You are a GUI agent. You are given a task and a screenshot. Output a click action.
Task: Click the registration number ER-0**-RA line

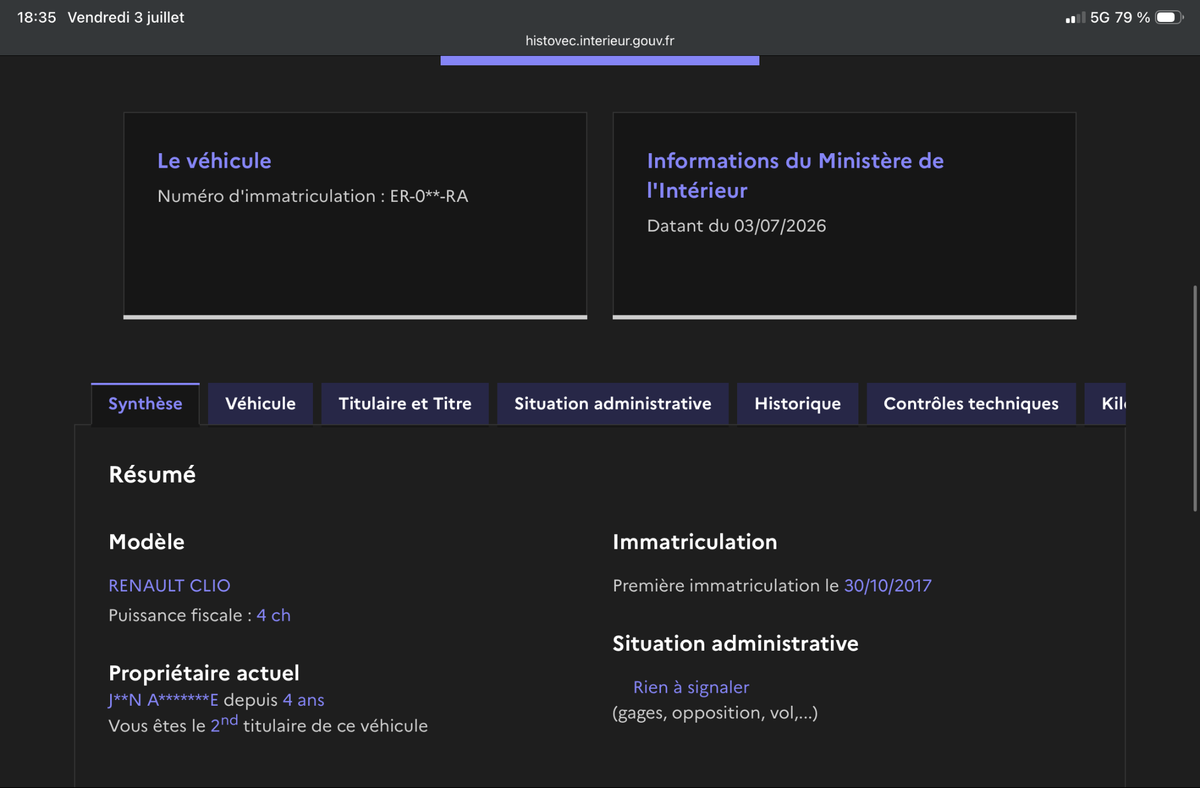click(313, 196)
